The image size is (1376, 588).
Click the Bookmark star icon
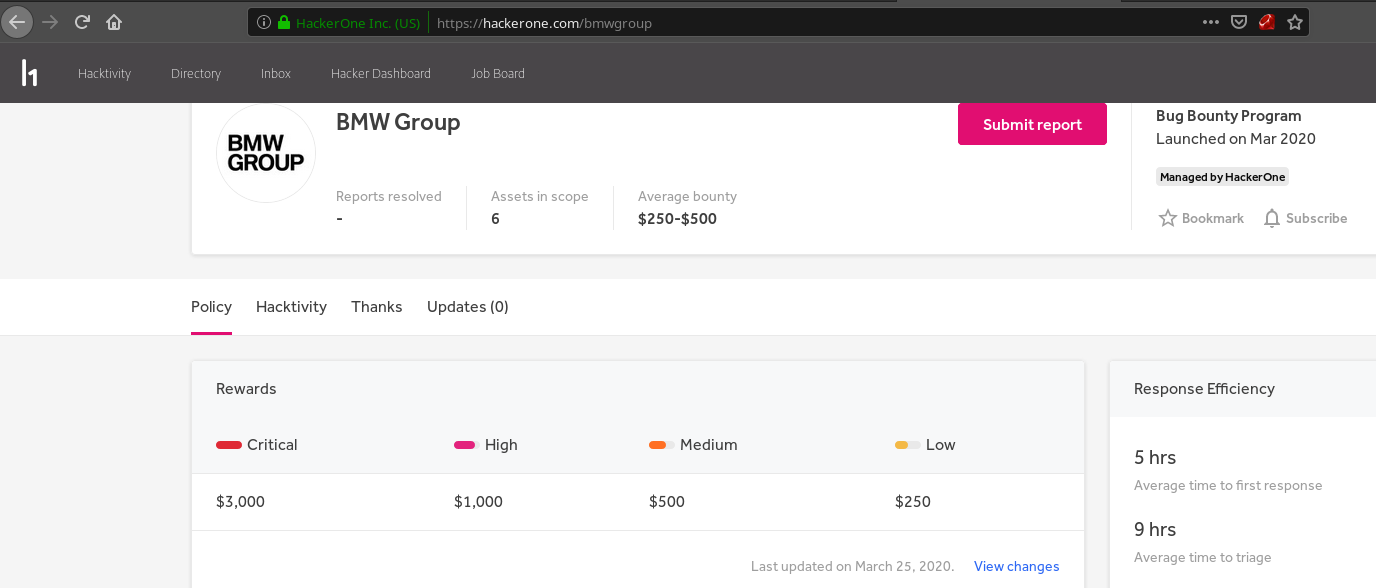coord(1167,218)
